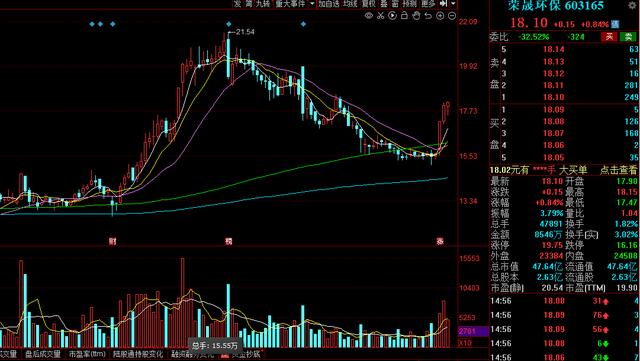
Task: Zoom in with the plus circle icon
Action: 440,16
